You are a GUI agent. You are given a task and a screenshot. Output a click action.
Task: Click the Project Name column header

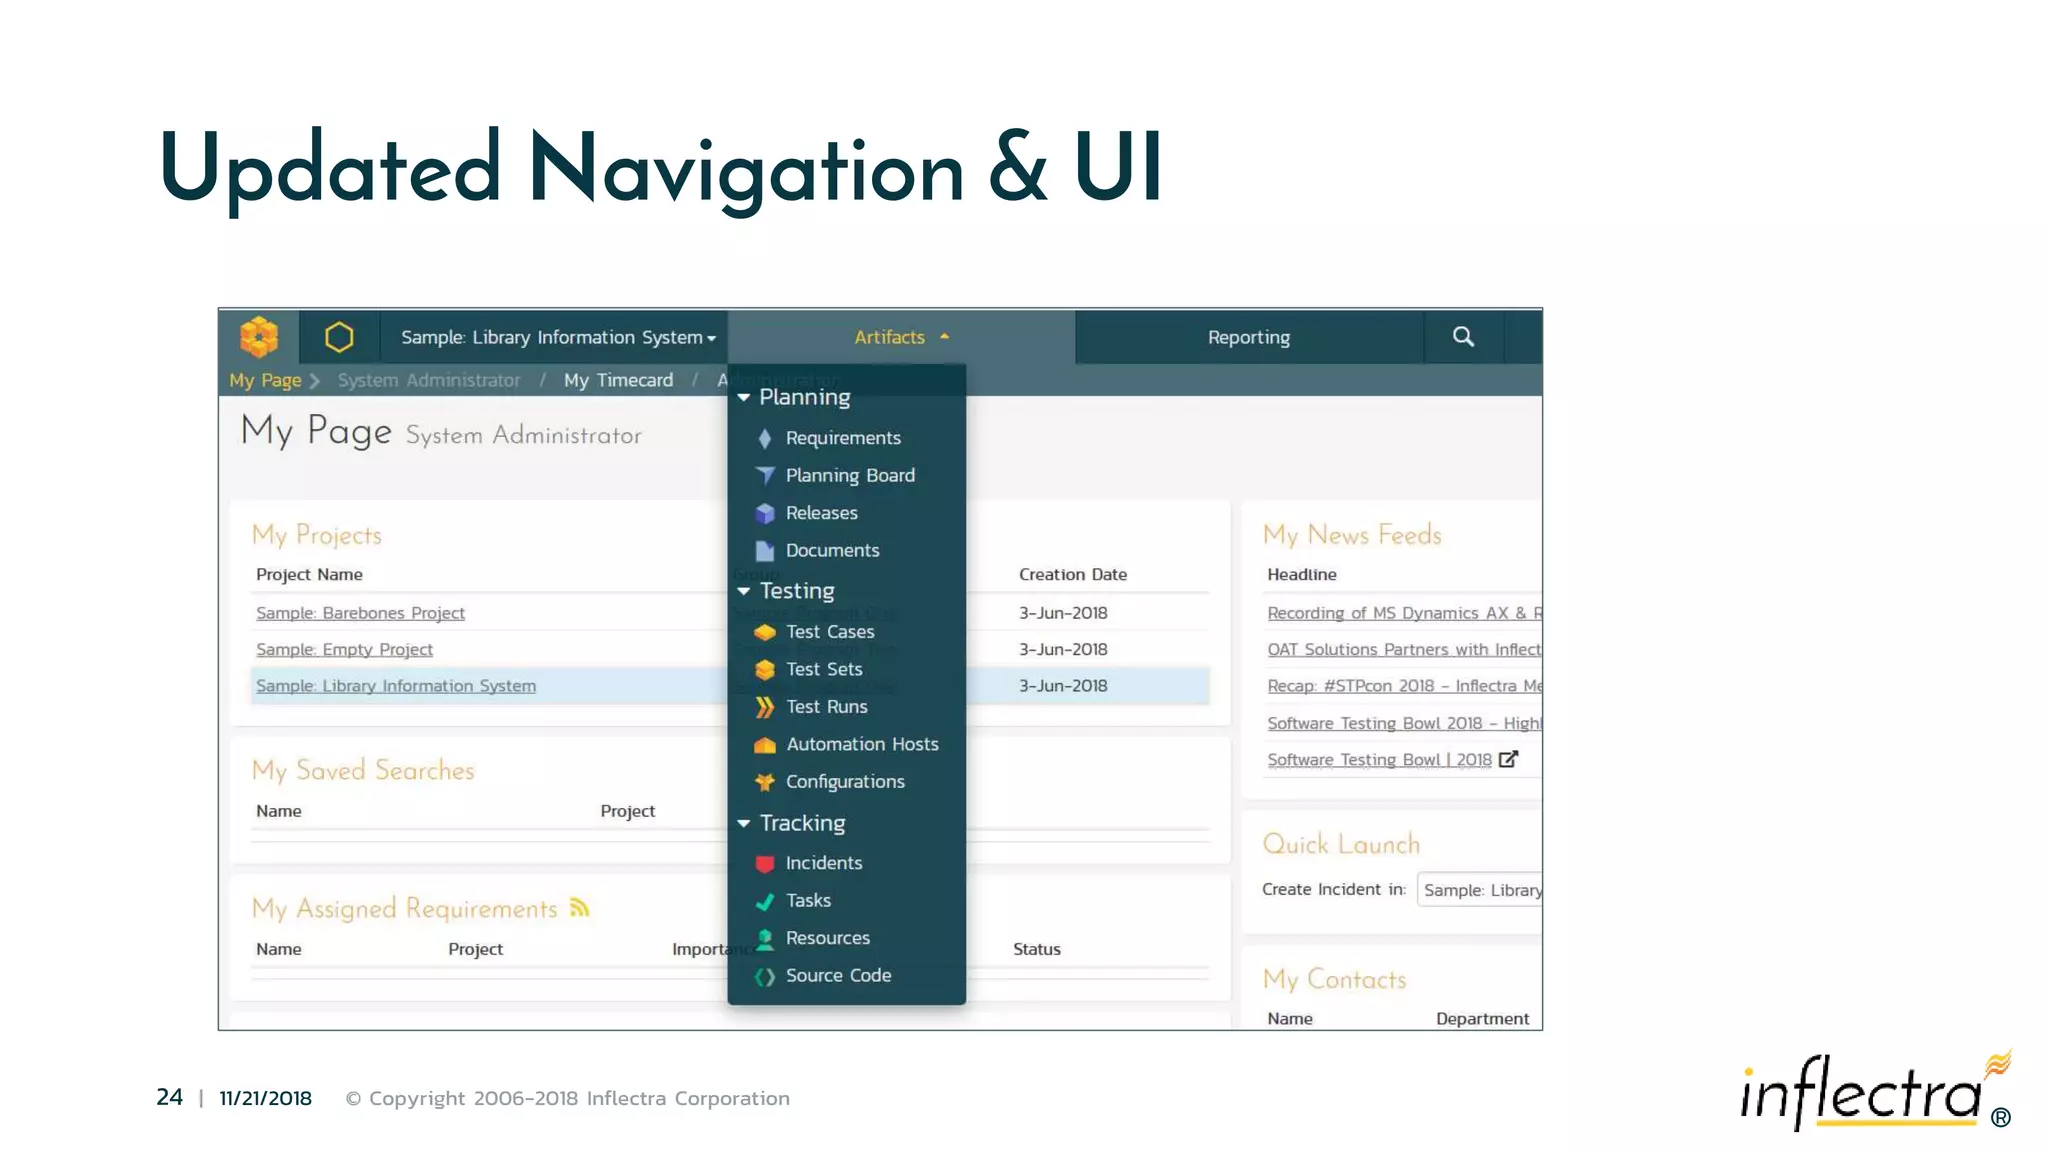click(x=309, y=575)
